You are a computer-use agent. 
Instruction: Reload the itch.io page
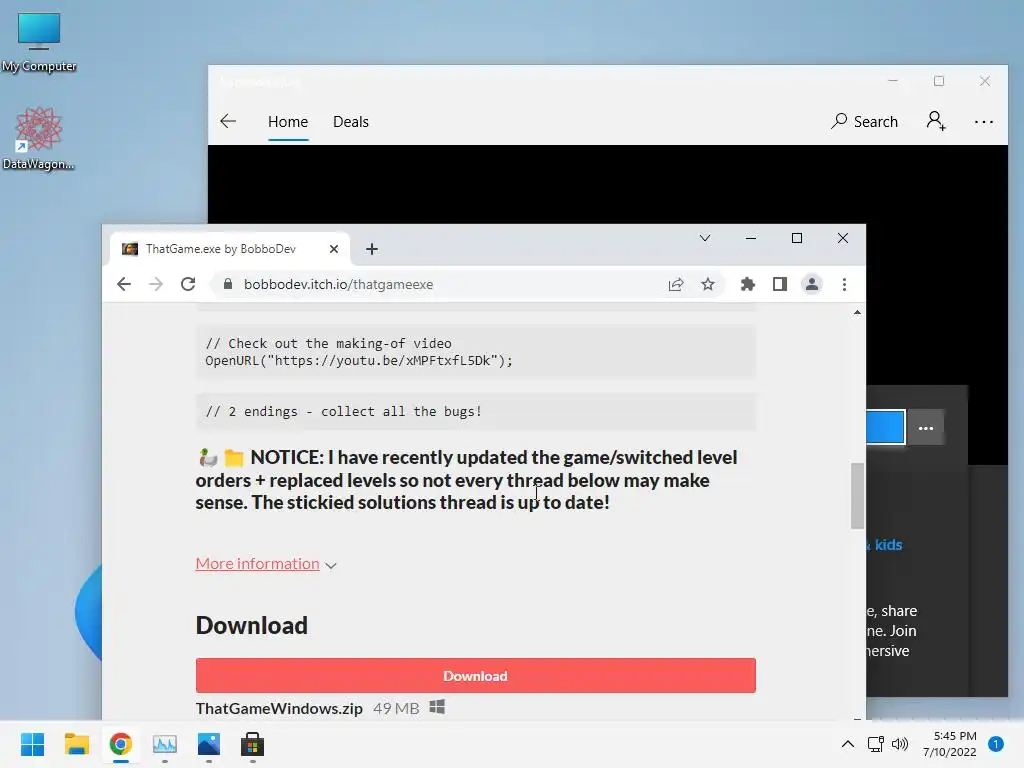[x=188, y=284]
